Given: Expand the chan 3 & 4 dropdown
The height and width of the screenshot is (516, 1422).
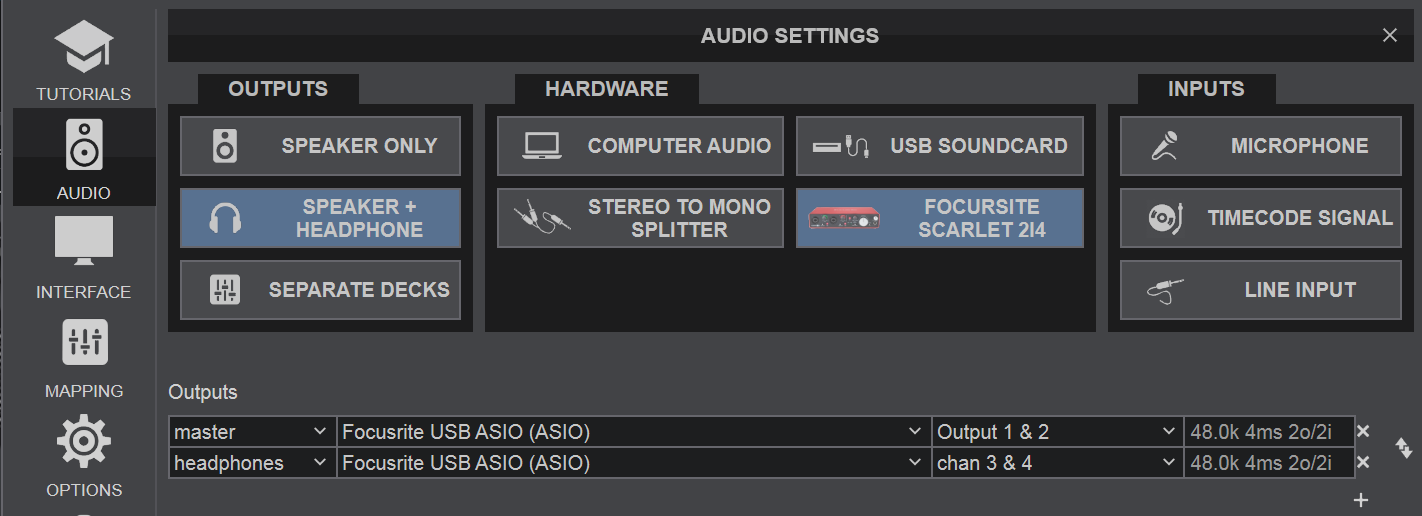Looking at the screenshot, I should tap(1057, 463).
